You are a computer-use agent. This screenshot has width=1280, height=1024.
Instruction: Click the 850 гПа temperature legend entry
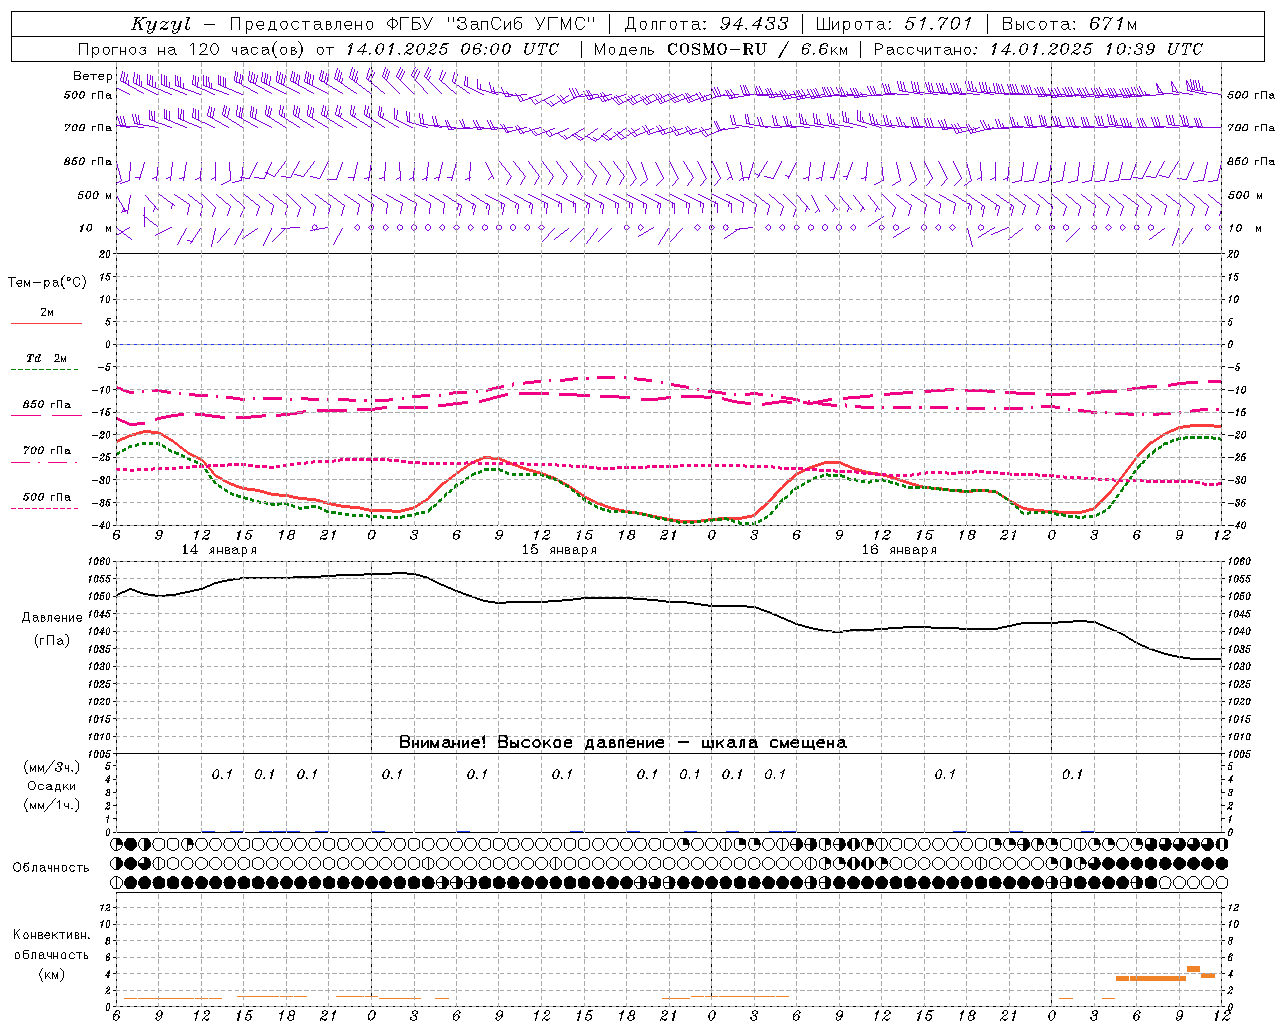click(x=47, y=405)
